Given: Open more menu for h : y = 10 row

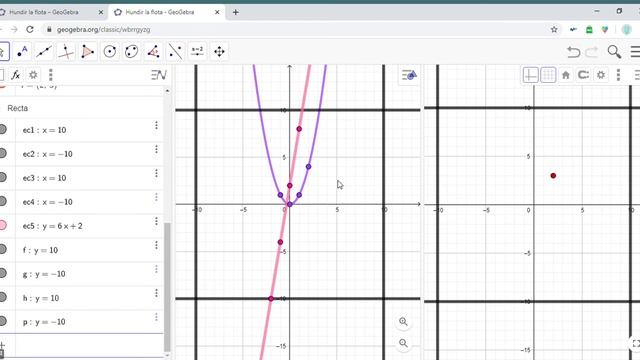Looking at the screenshot, I should [156, 293].
